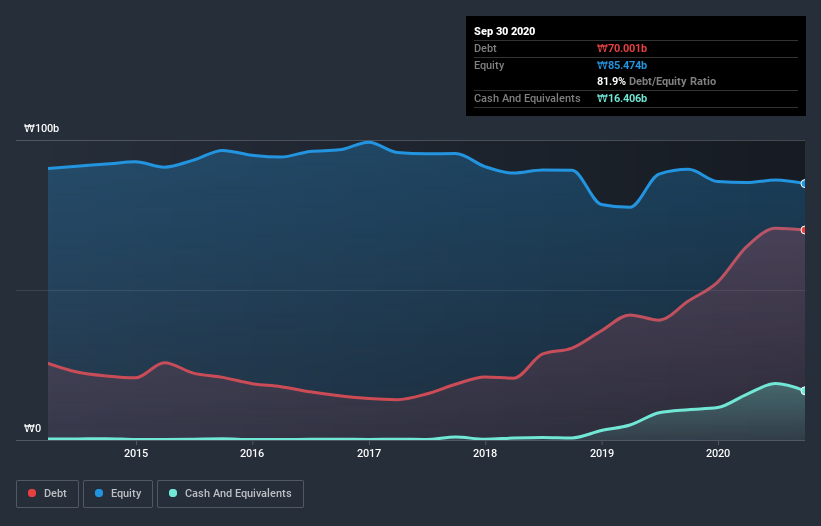Toggle the Debt series legend button
The width and height of the screenshot is (821, 526).
pos(47,494)
